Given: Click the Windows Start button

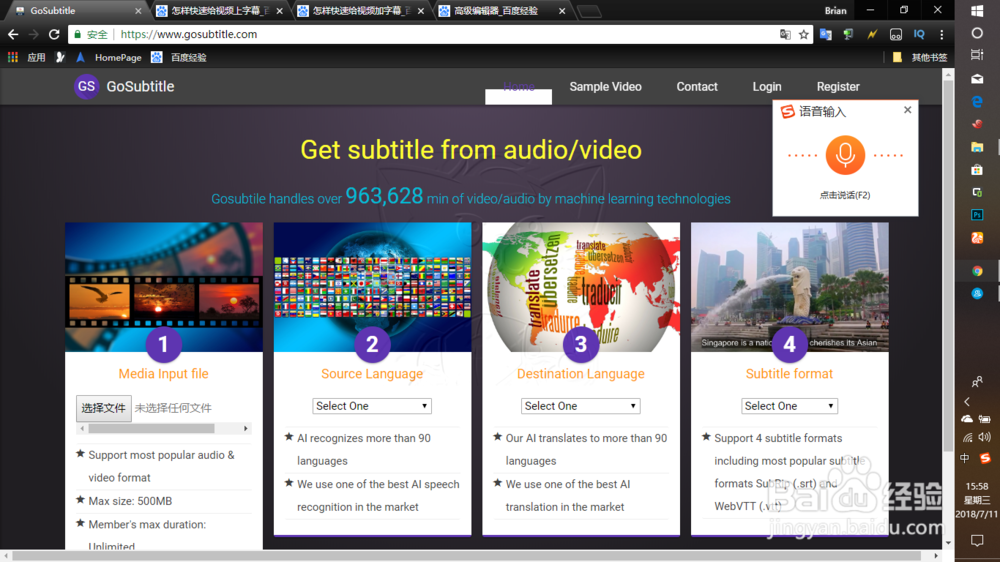Looking at the screenshot, I should (x=977, y=11).
